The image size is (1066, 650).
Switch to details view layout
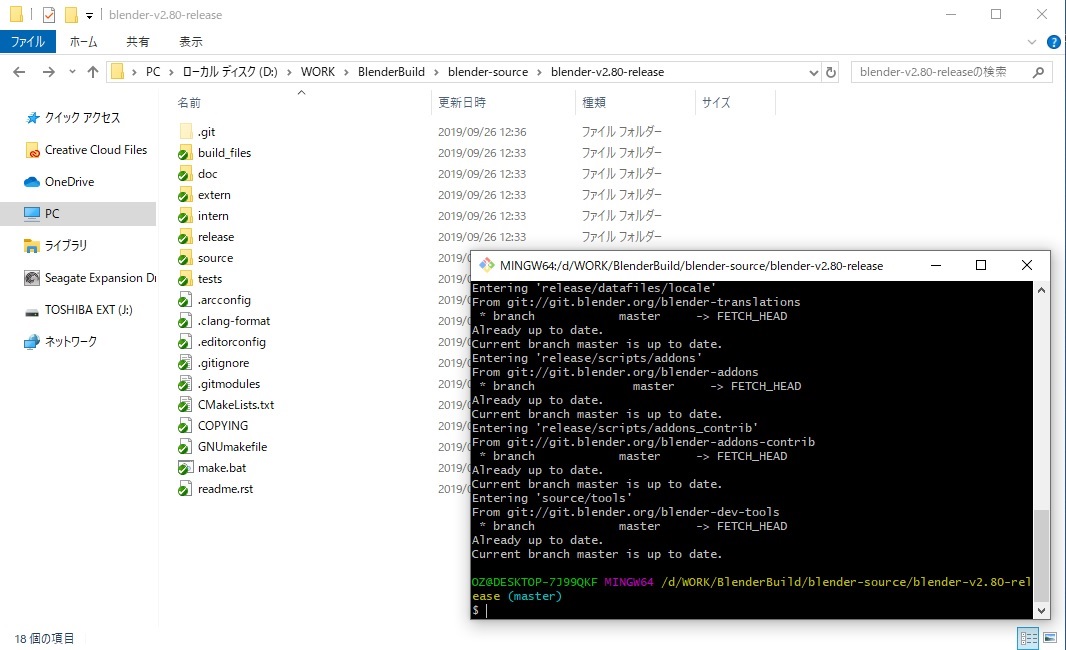1028,638
